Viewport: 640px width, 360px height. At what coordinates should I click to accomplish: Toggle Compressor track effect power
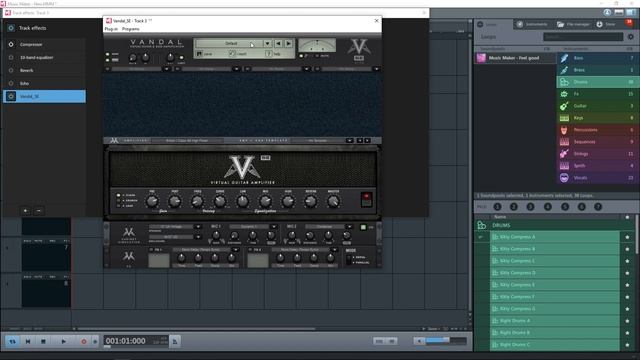click(11, 44)
